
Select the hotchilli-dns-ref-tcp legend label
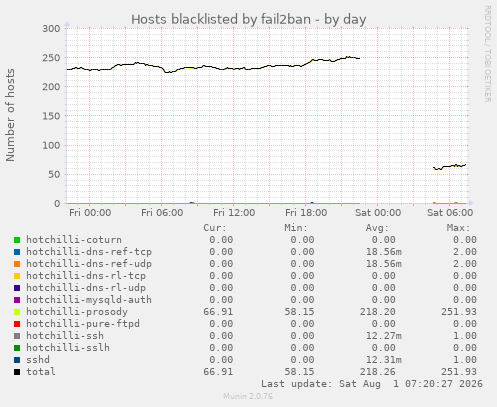click(89, 252)
